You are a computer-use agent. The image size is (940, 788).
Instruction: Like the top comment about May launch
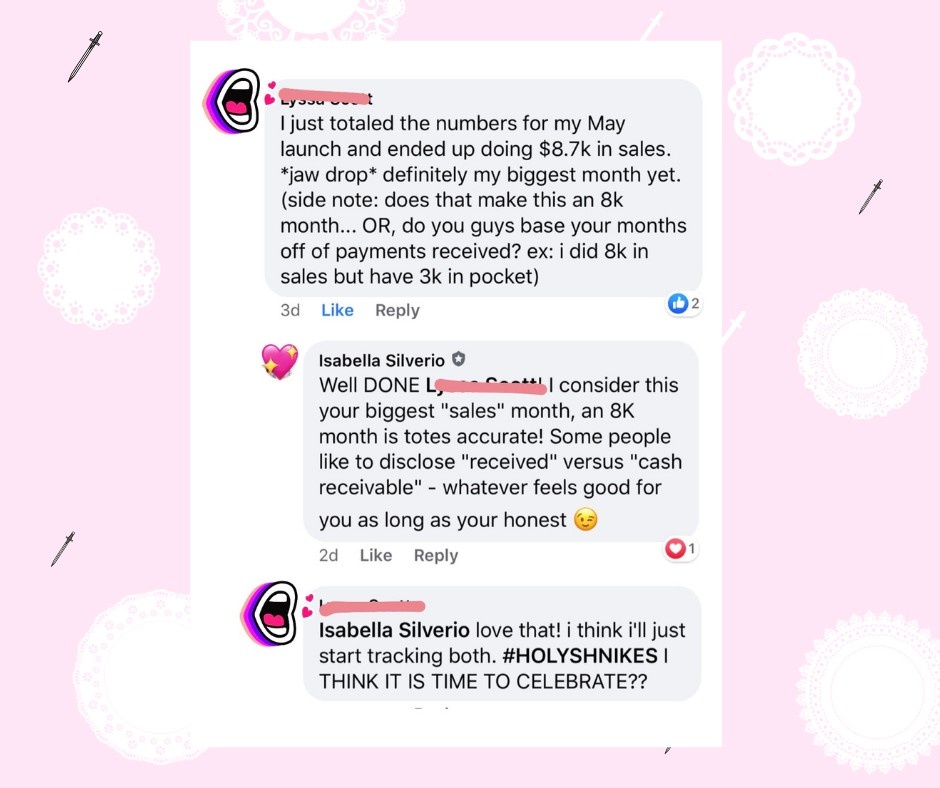[337, 310]
